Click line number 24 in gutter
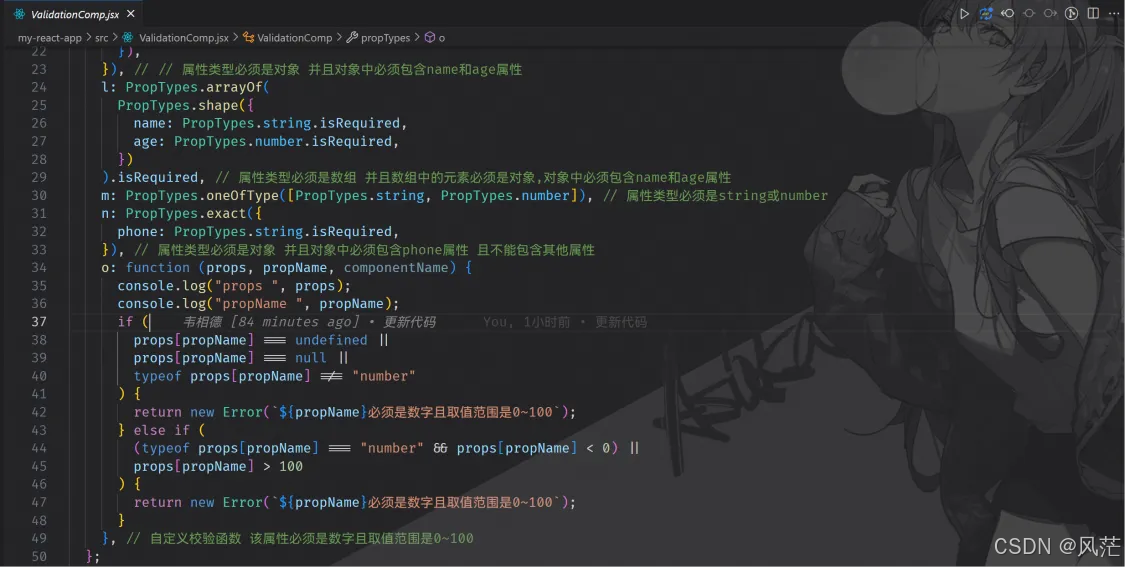 coord(39,87)
